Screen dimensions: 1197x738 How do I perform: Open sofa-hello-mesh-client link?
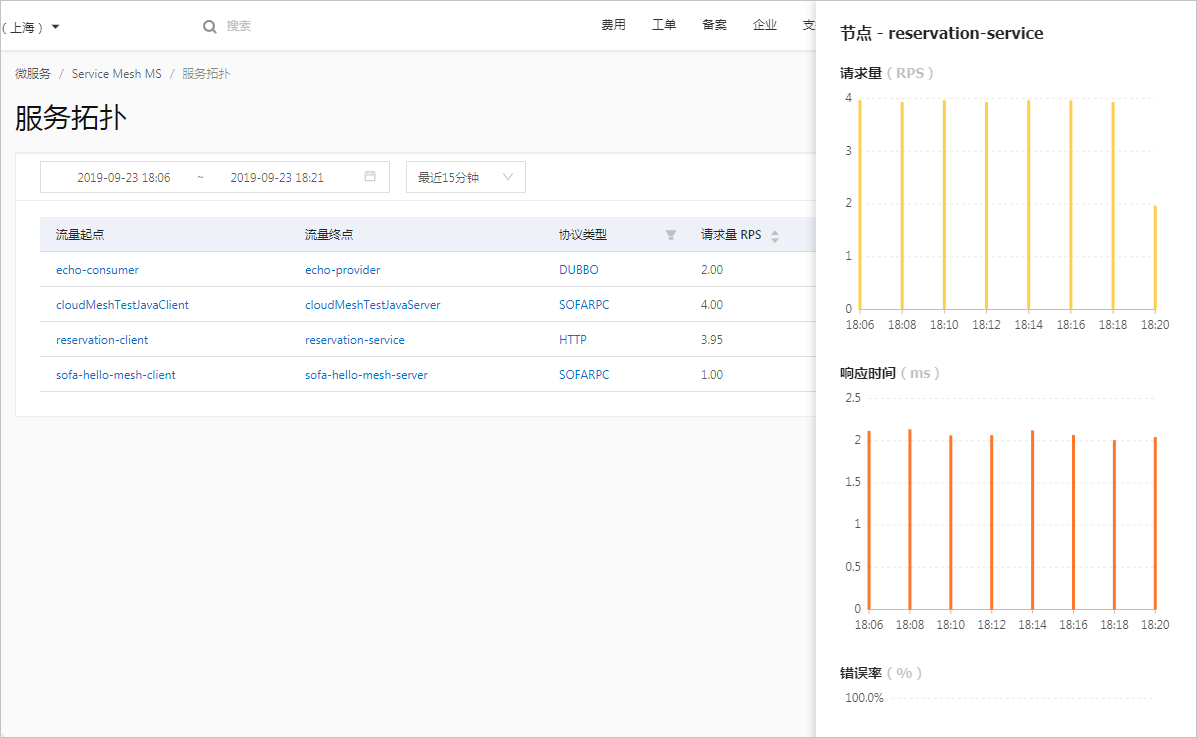tap(115, 375)
